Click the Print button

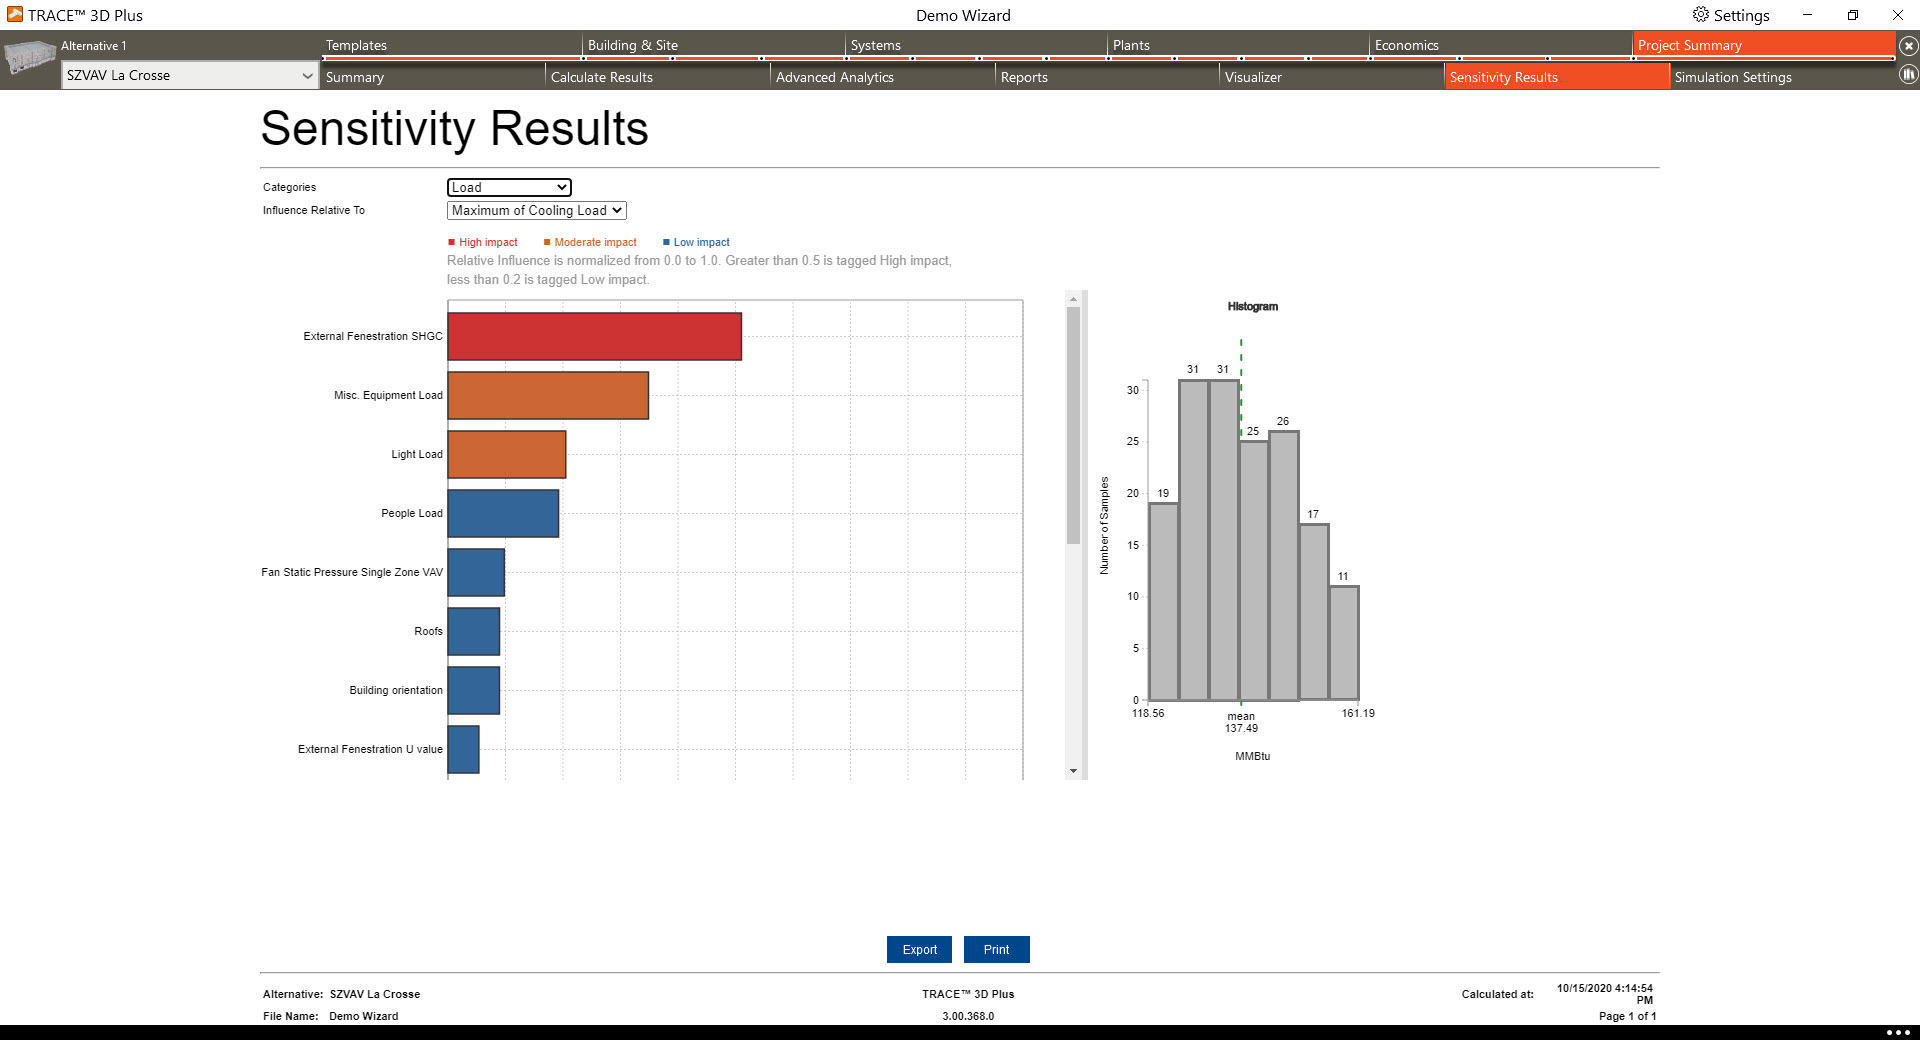tap(996, 950)
